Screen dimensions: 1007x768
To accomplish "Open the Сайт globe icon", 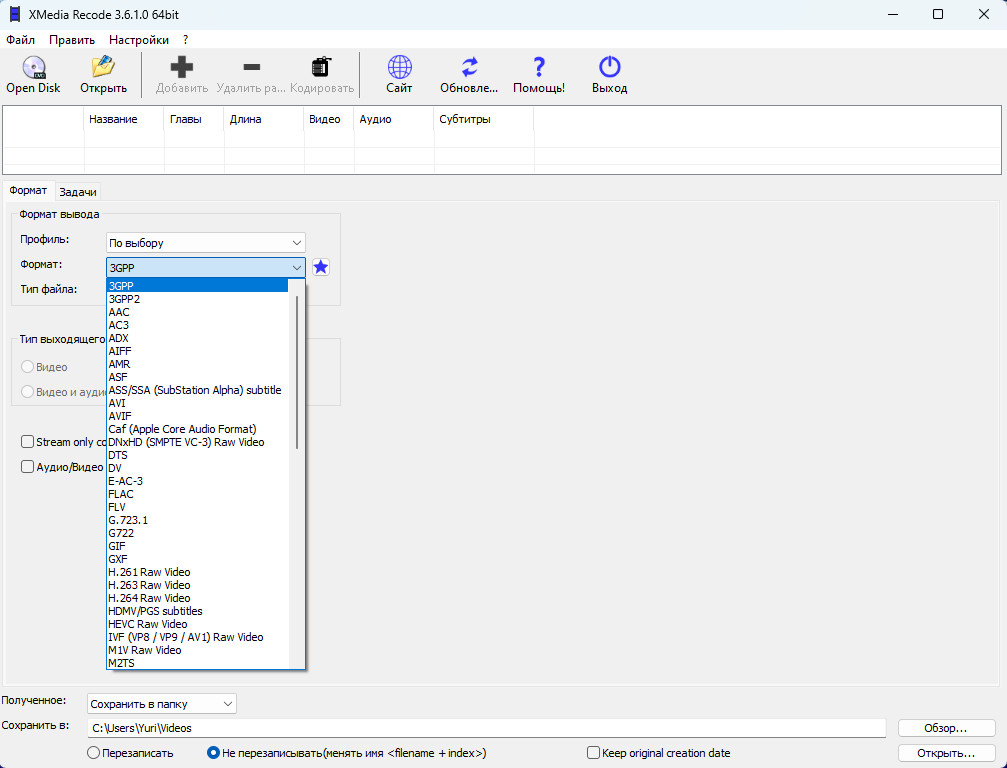I will tap(399, 67).
